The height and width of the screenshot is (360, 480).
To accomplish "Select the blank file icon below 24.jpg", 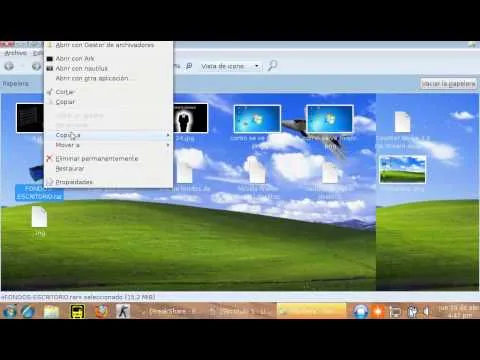I will tap(185, 172).
